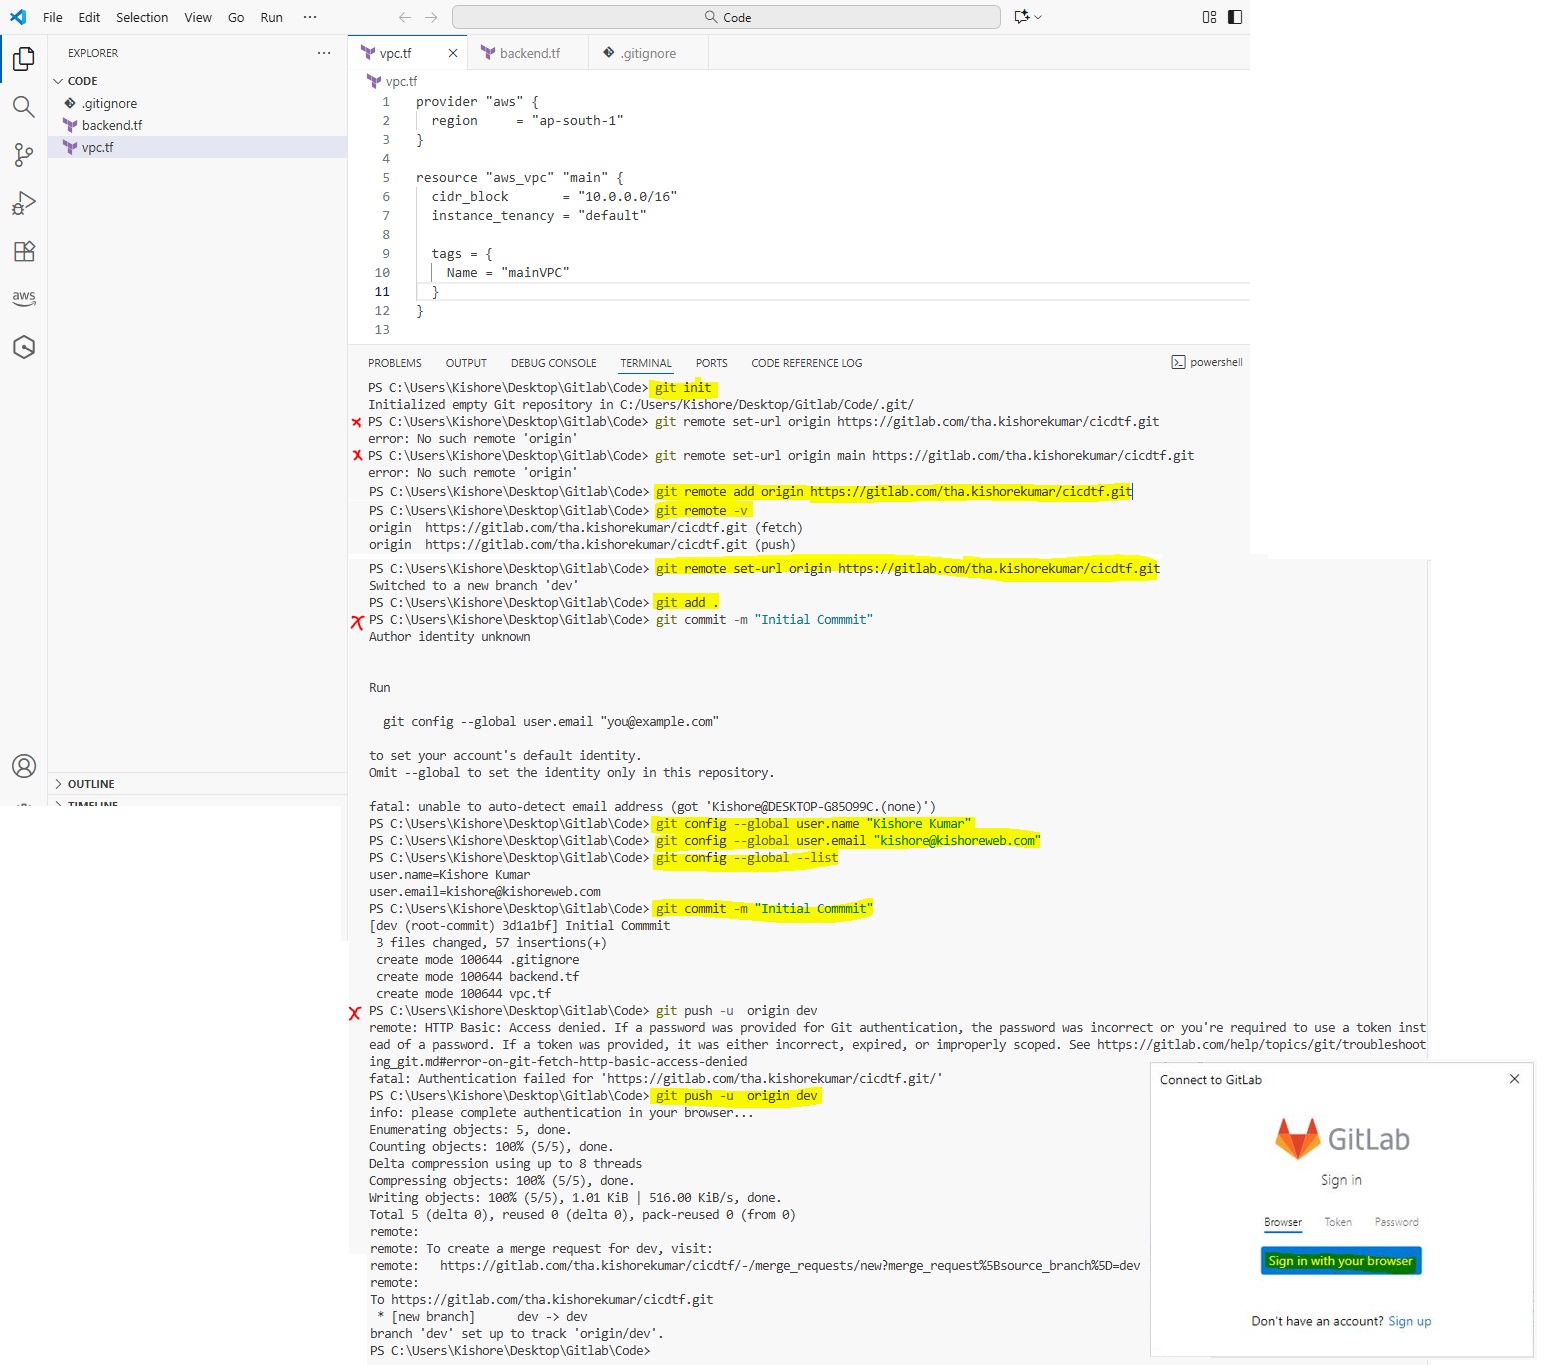Open the AWS toolkit panel
Viewport: 1546px width, 1365px height.
[24, 298]
